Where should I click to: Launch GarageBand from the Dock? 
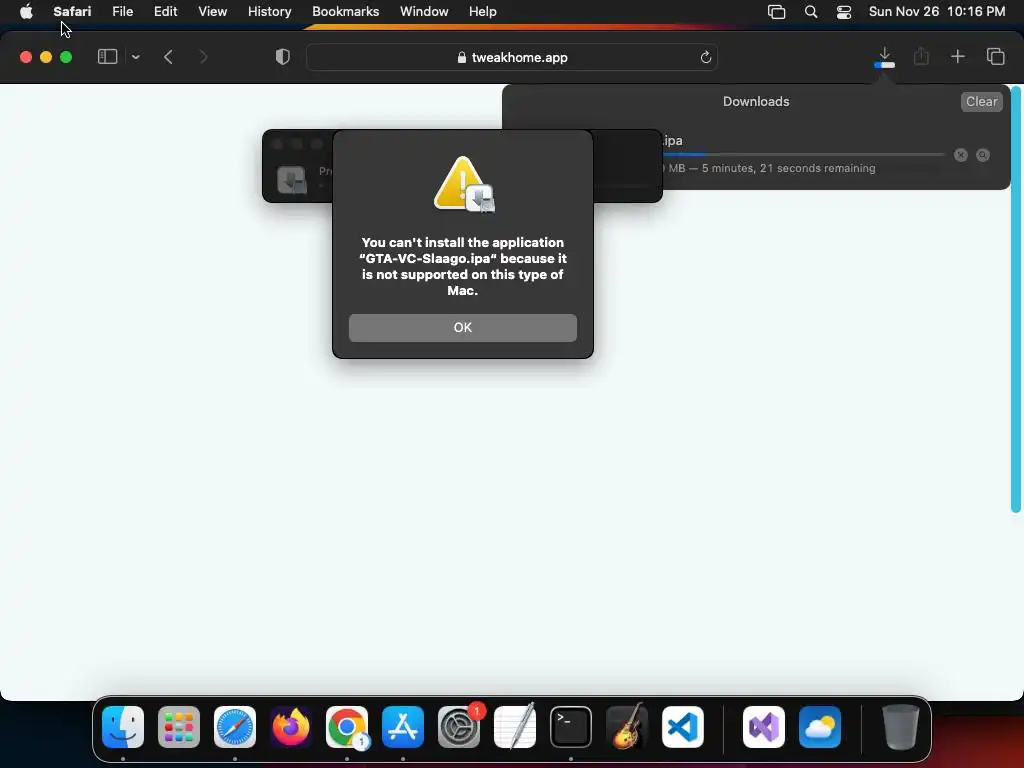click(627, 727)
